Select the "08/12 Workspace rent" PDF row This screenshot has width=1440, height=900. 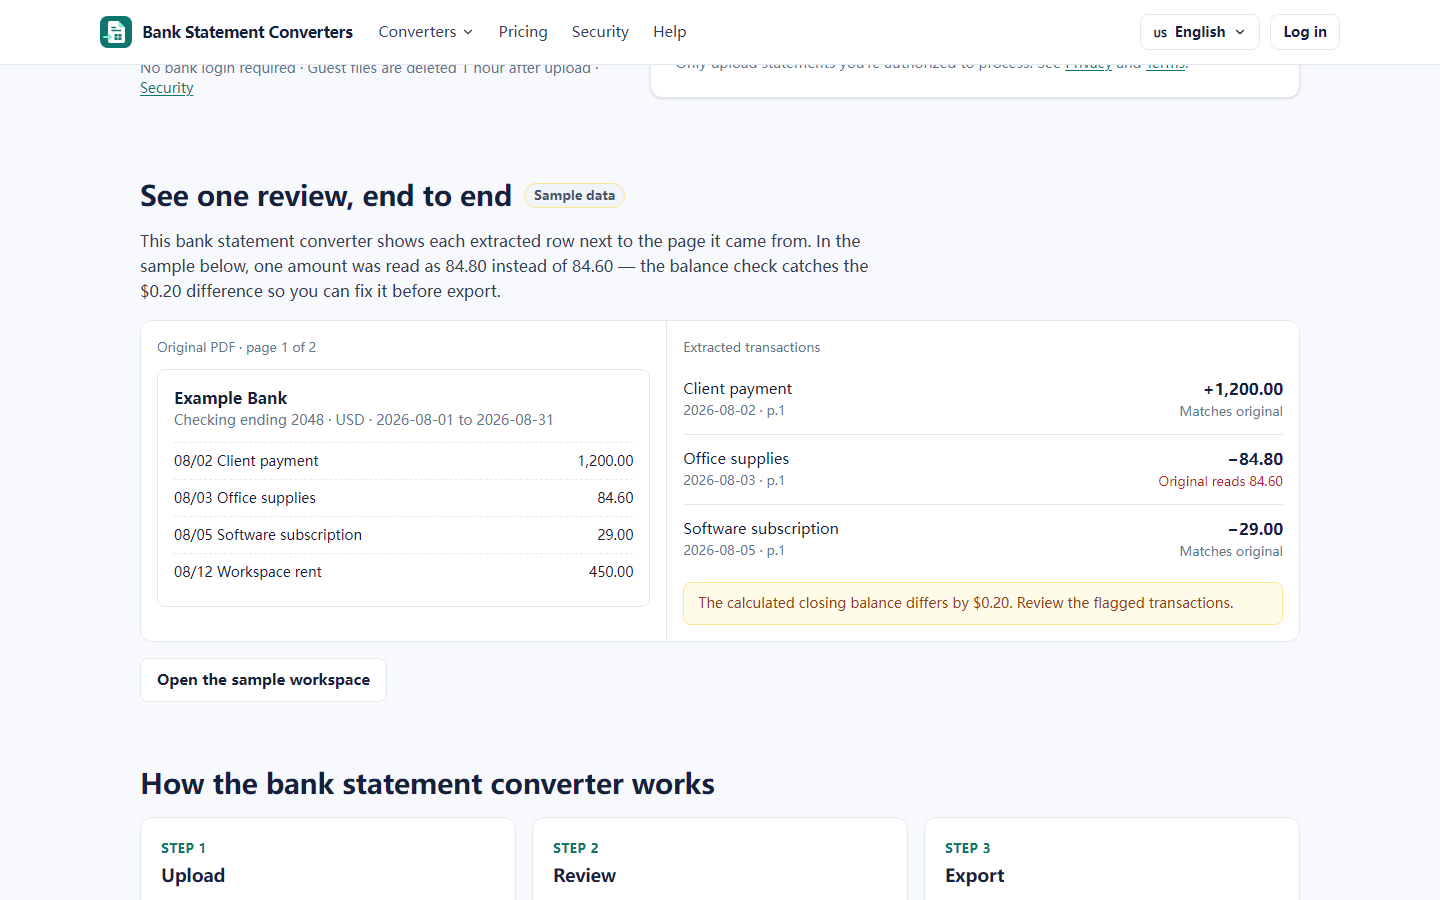[403, 572]
